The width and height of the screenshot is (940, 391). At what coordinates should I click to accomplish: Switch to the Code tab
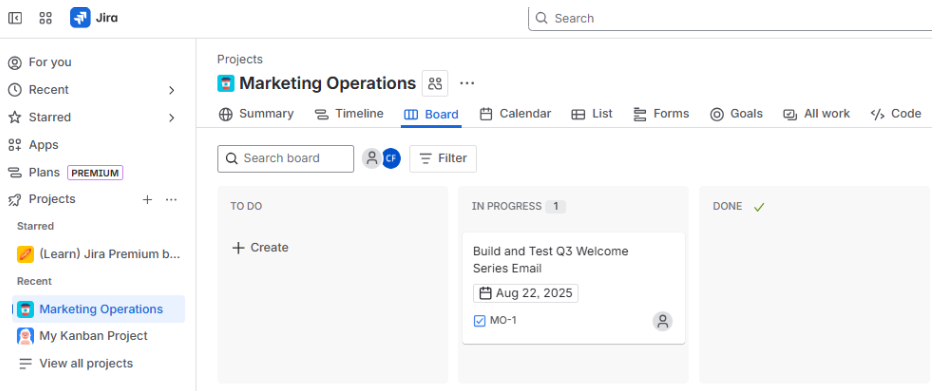click(896, 114)
